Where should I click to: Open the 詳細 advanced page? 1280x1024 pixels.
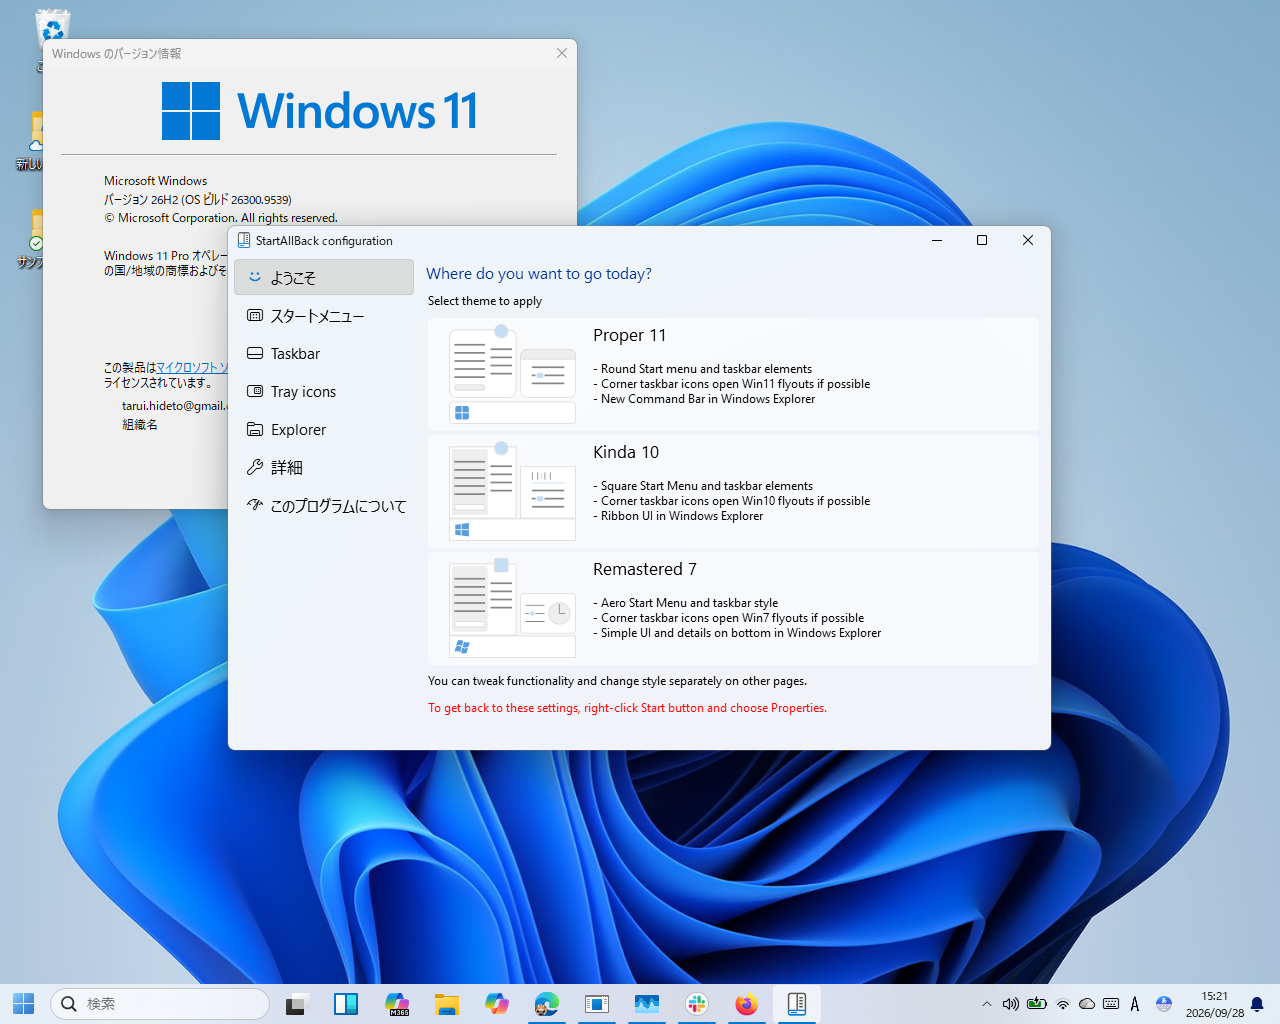tap(324, 467)
